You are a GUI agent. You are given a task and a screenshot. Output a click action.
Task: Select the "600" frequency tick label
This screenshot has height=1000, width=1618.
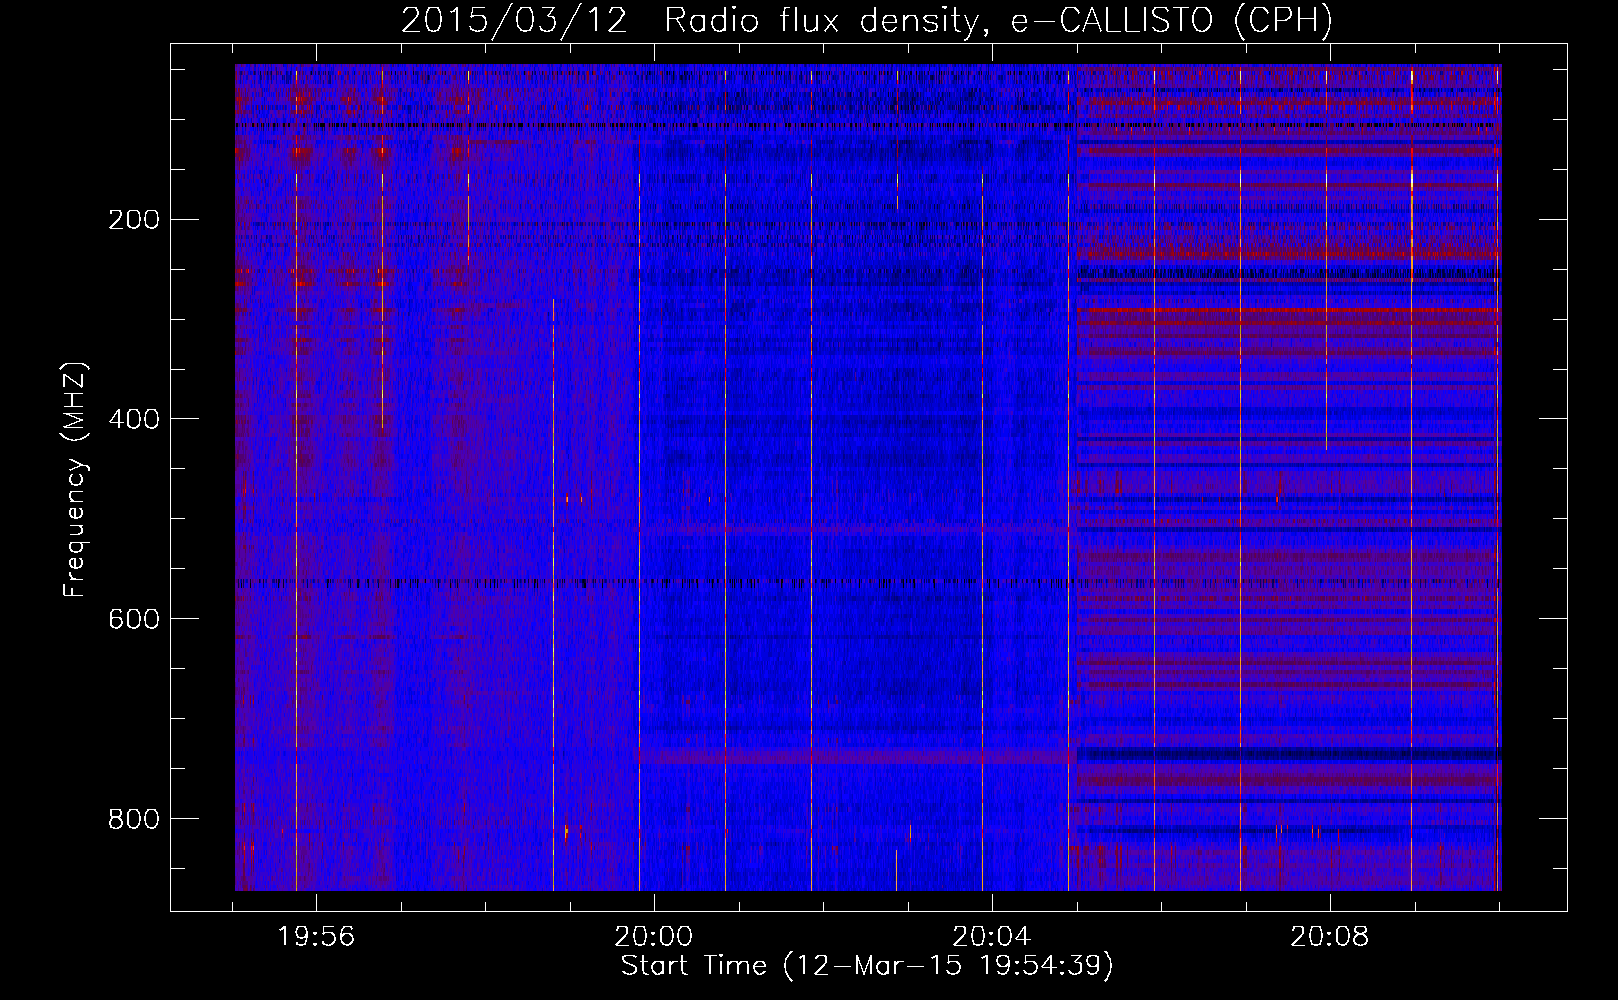click(x=134, y=619)
